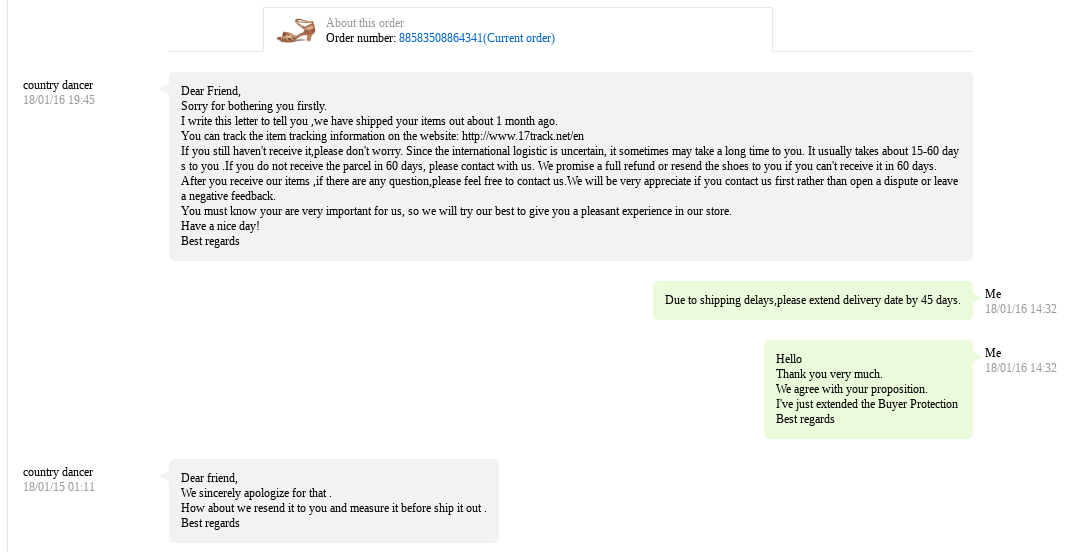Select the 'country dancer' name dated 18/01/16

[x=58, y=85]
